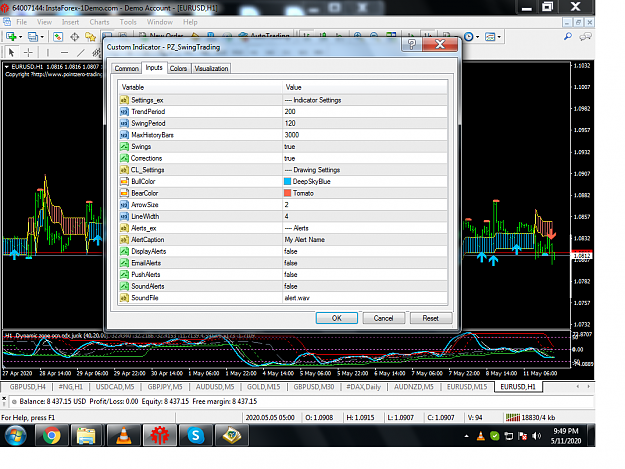Click the system tray volume icon
Screen dimensions: 625x469
[x=537, y=436]
